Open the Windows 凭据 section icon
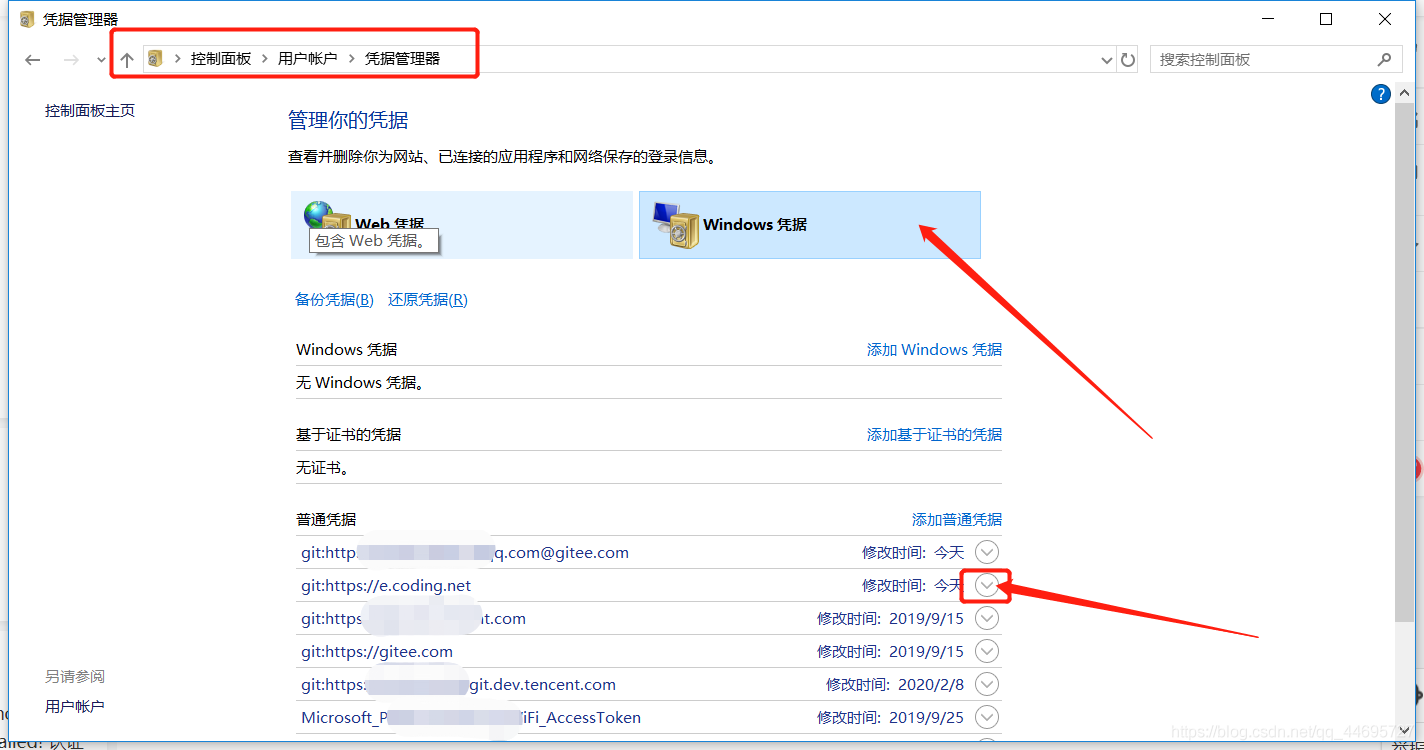Viewport: 1424px width, 750px height. point(676,224)
